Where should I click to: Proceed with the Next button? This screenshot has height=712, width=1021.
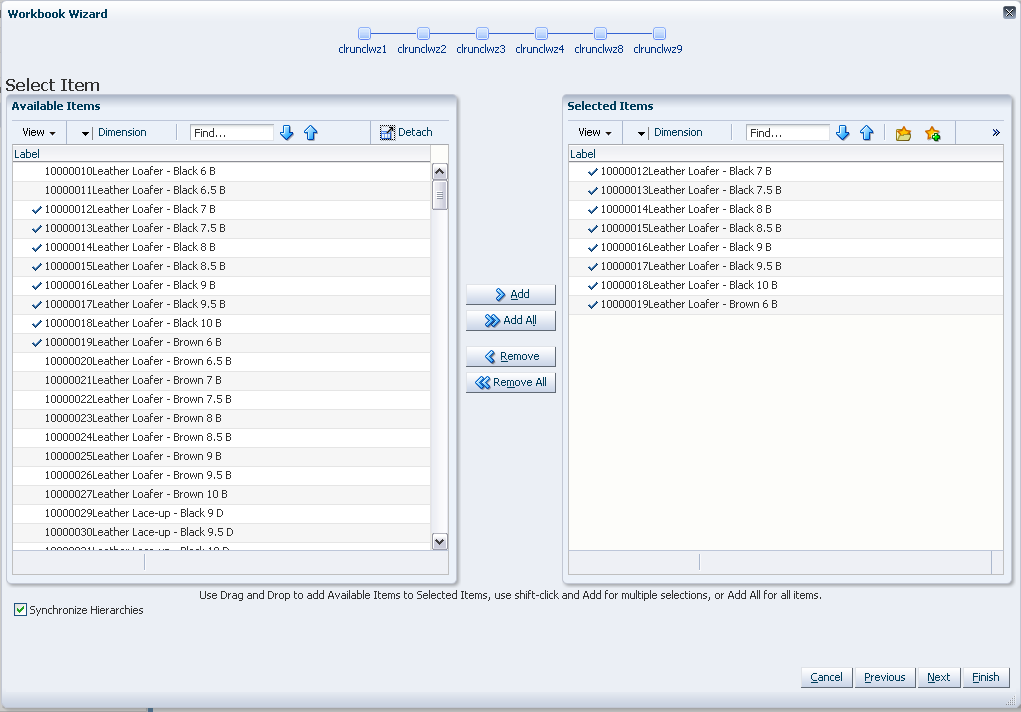pyautogui.click(x=938, y=677)
